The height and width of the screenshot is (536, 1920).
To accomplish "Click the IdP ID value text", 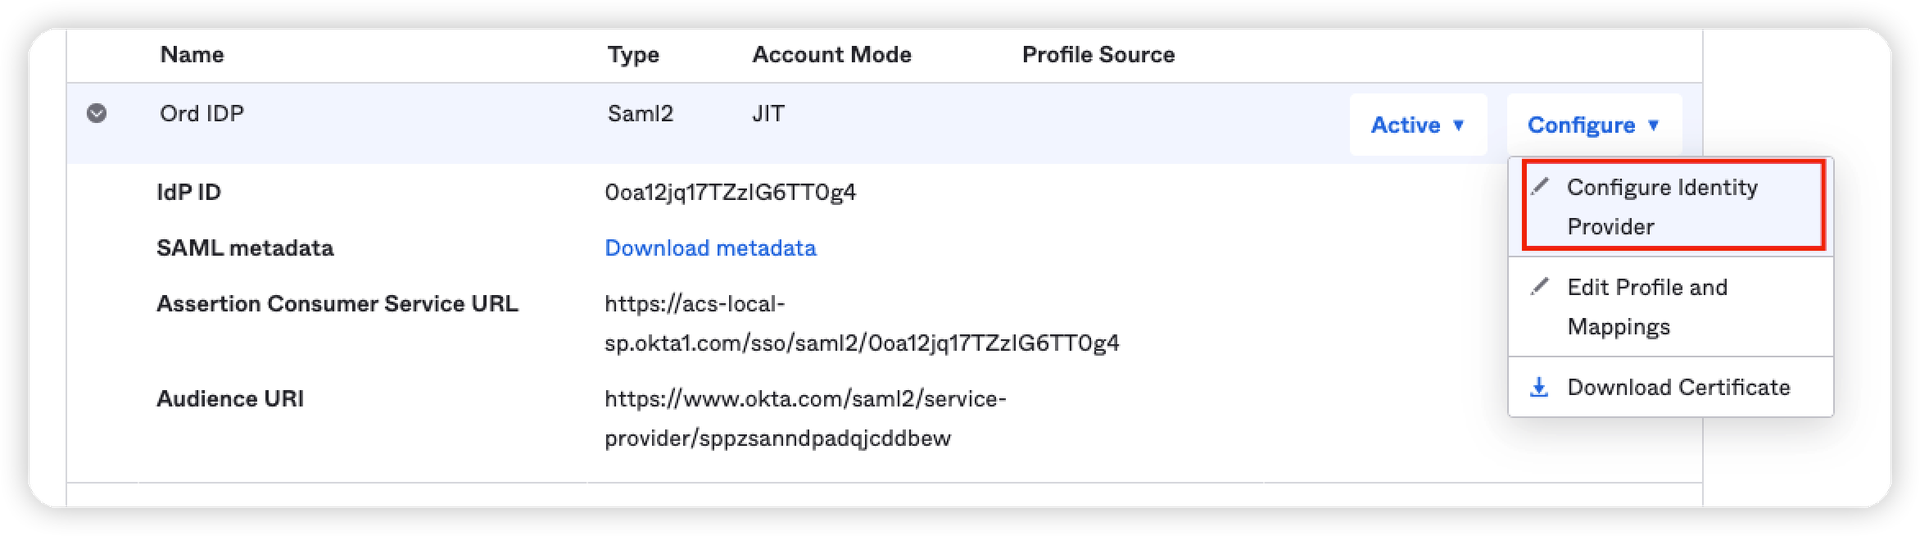I will pos(730,192).
